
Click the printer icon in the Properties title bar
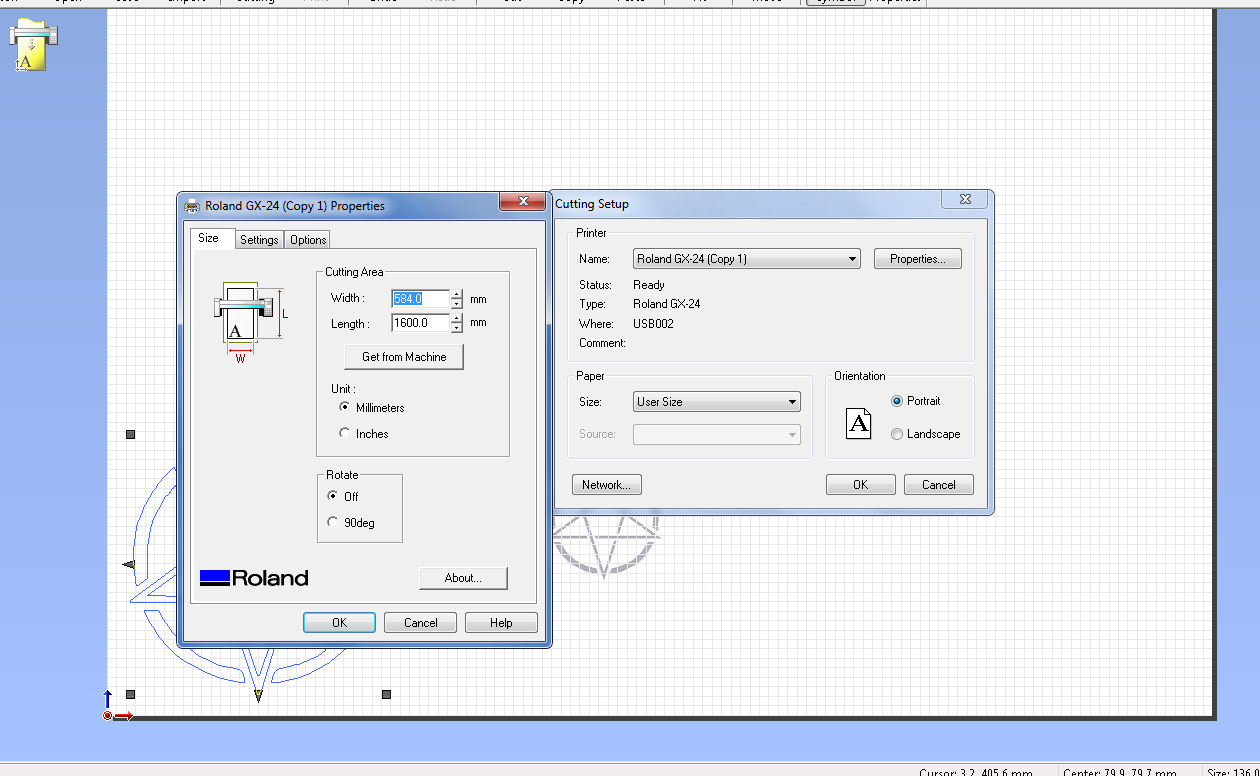[x=192, y=205]
